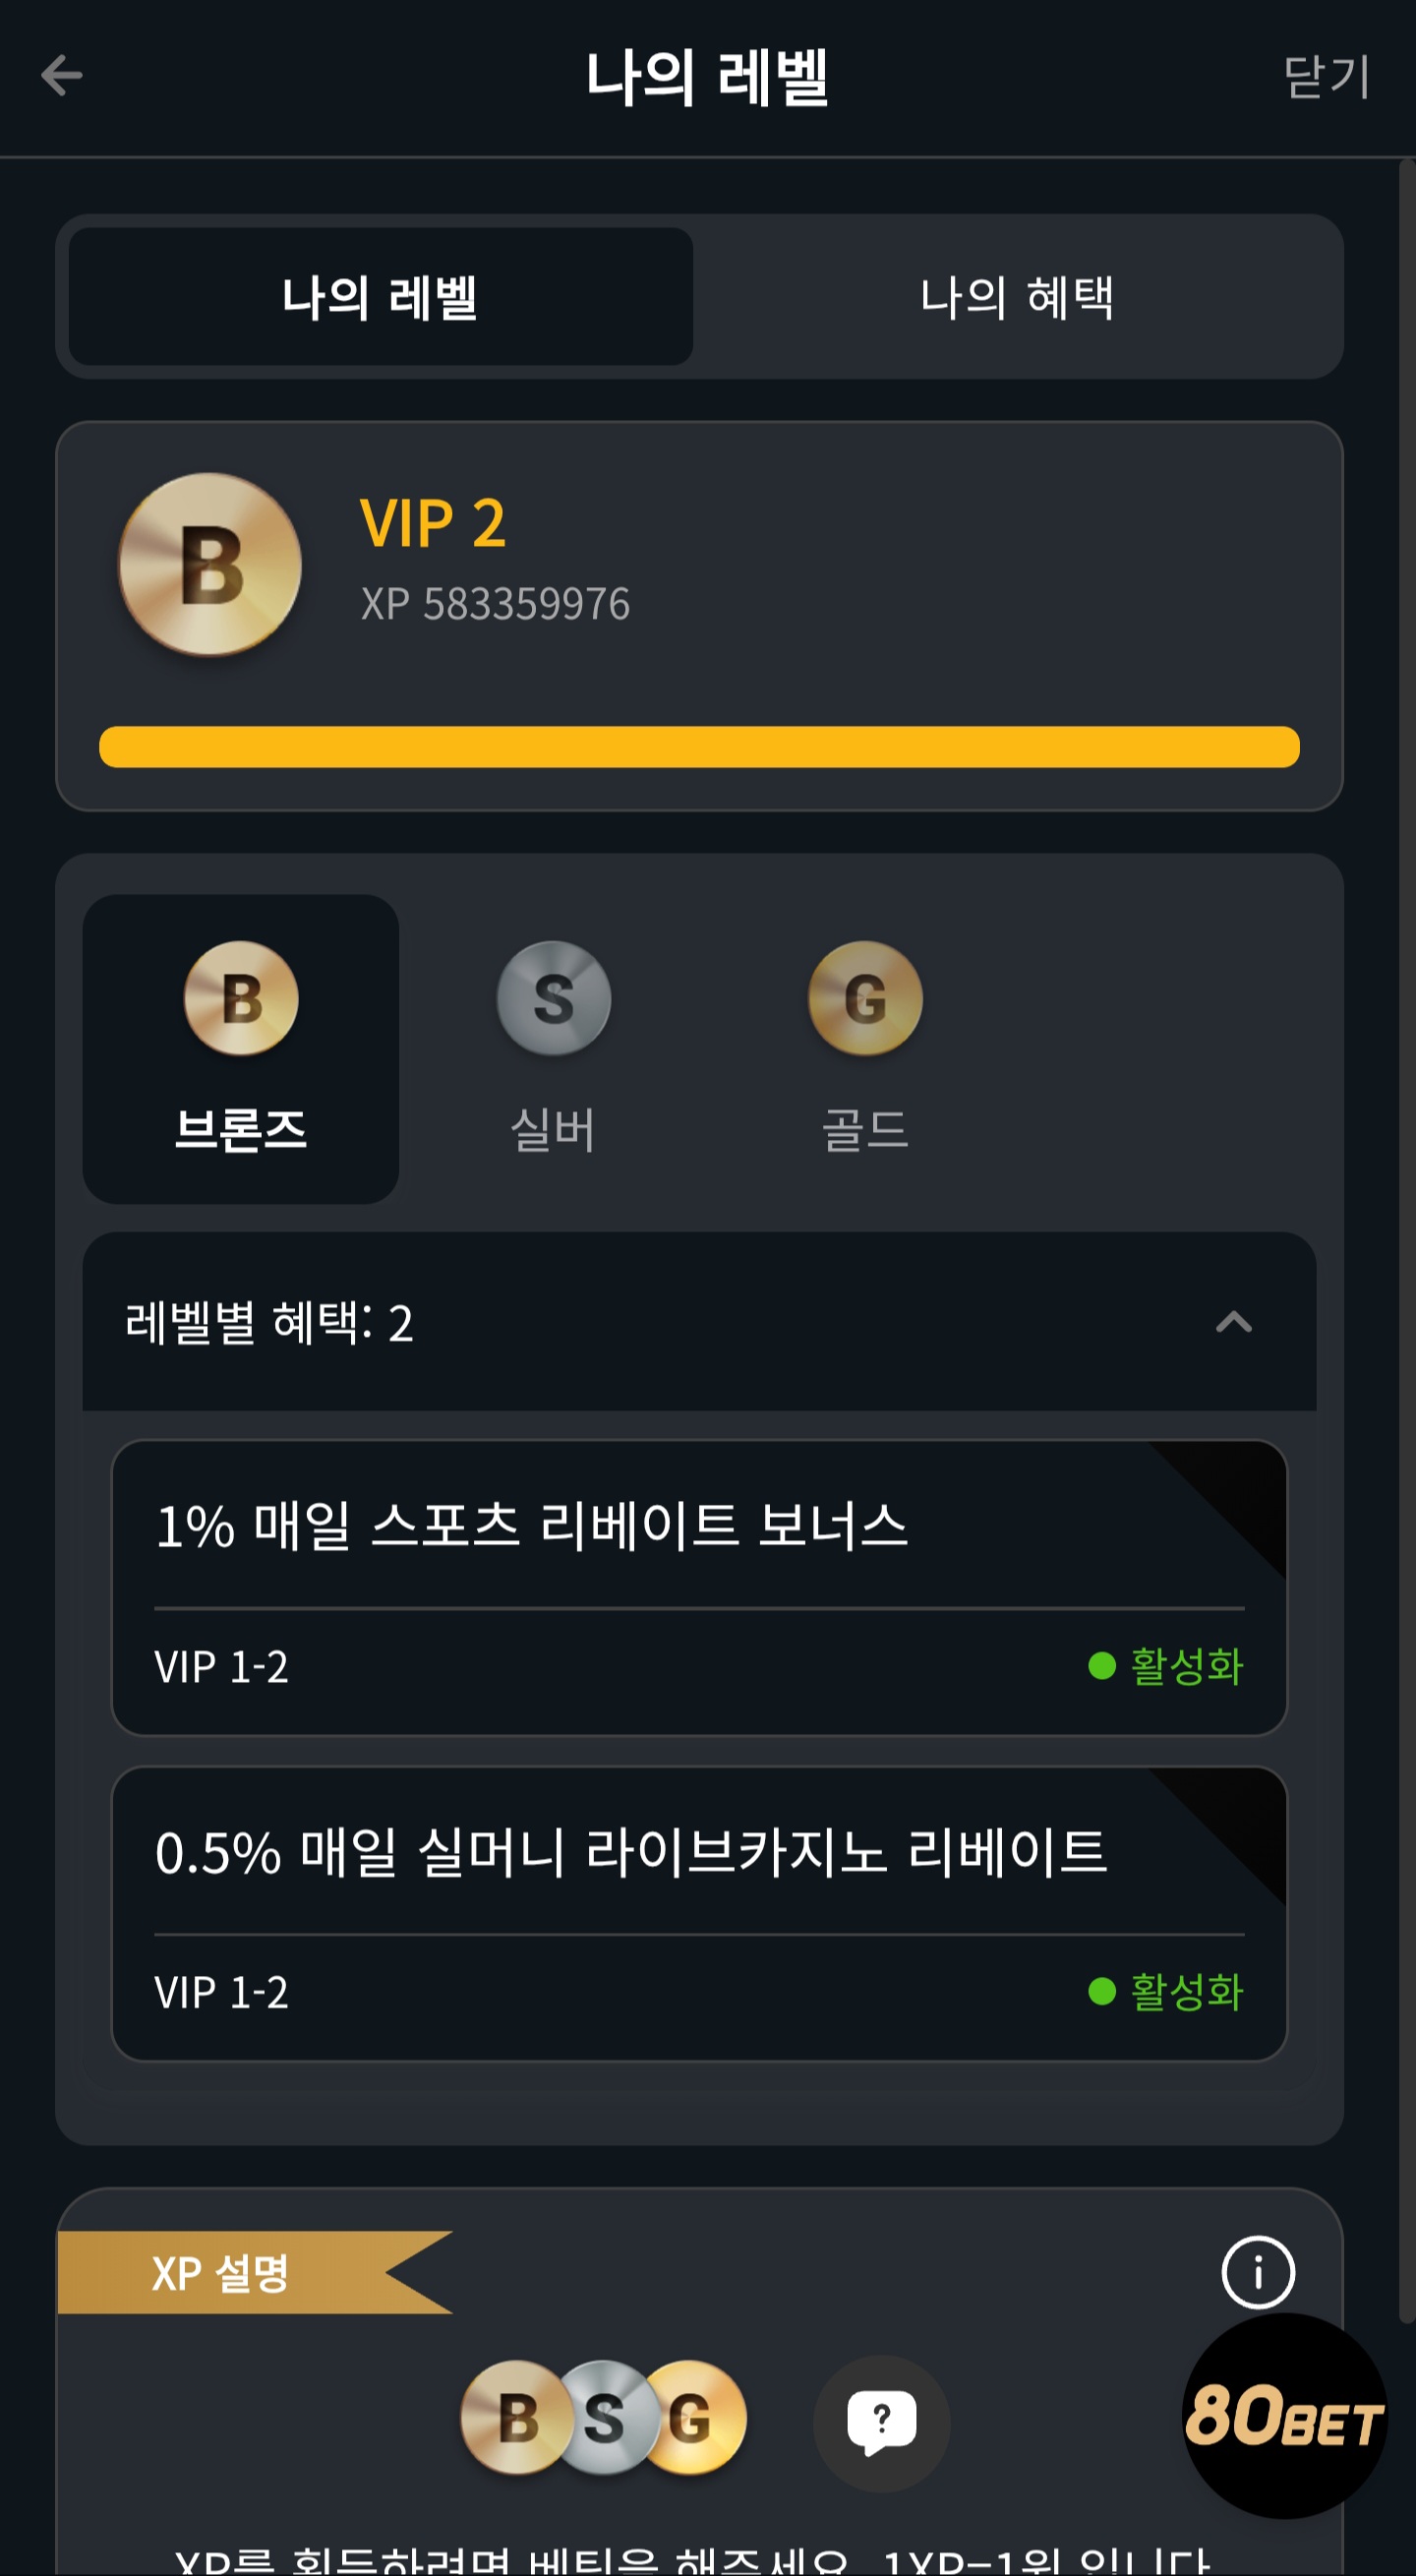Viewport: 1416px width, 2576px height.
Task: Open 0.5% 매일 실머니 라이브카지노 리베이트 card
Action: [x=699, y=1914]
